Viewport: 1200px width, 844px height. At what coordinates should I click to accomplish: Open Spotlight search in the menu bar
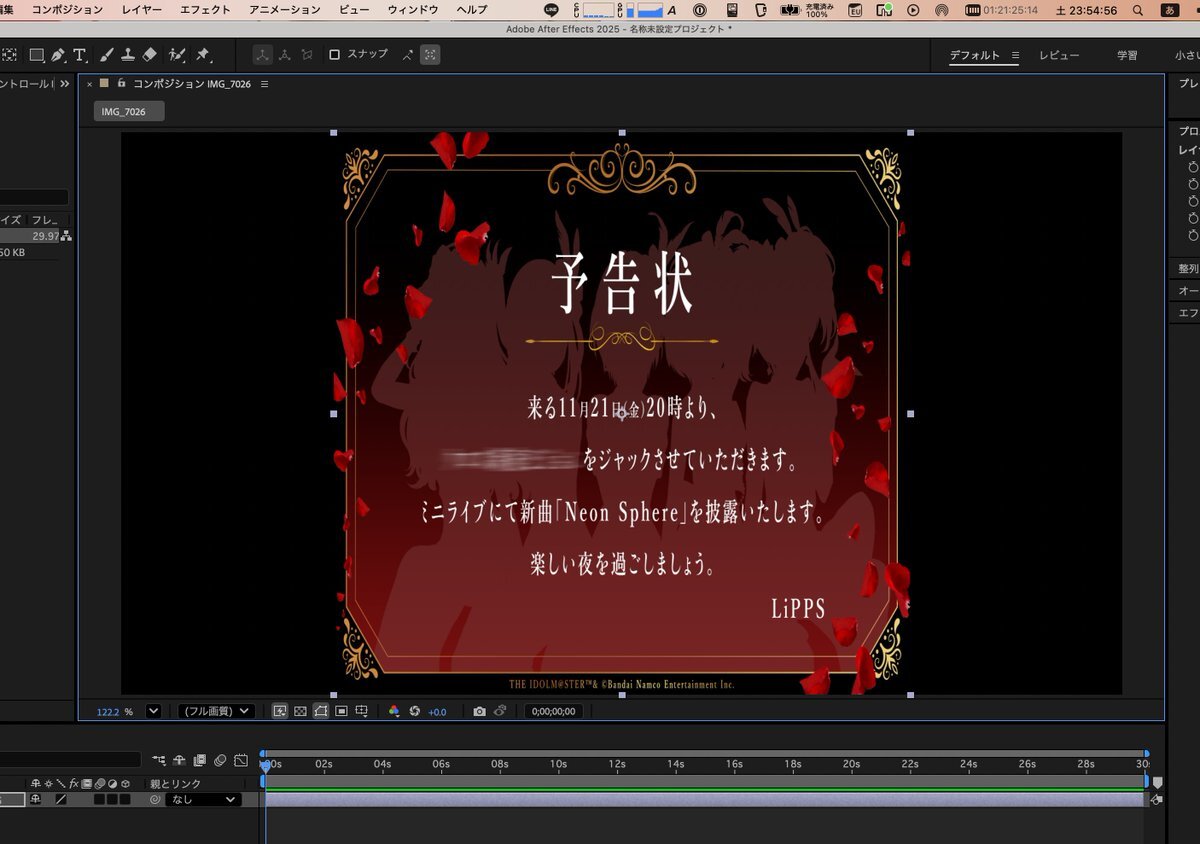pyautogui.click(x=1137, y=9)
